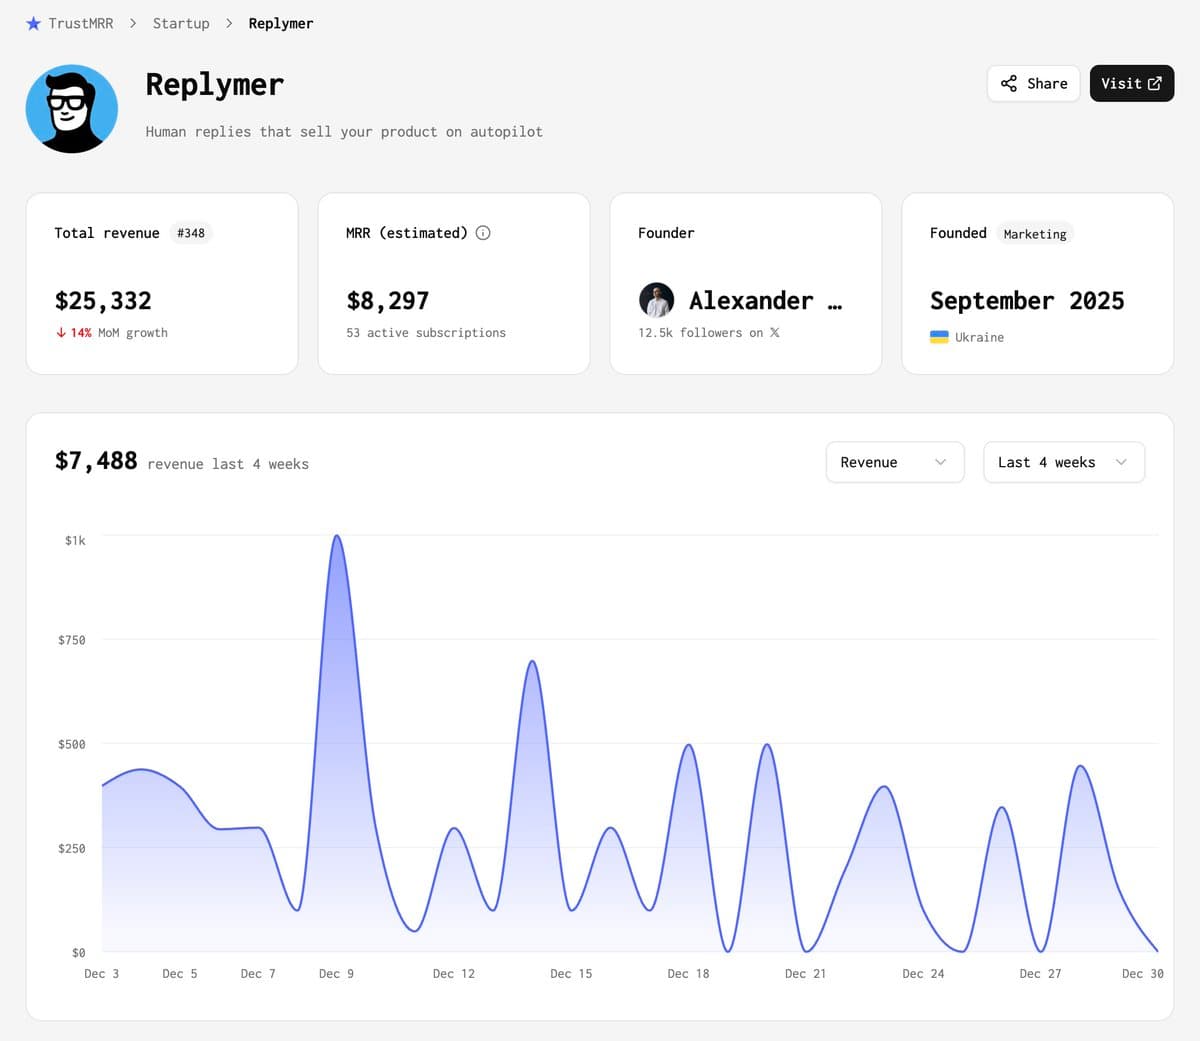Image resolution: width=1200 pixels, height=1041 pixels.
Task: Click the founder's profile photo
Action: tap(656, 300)
